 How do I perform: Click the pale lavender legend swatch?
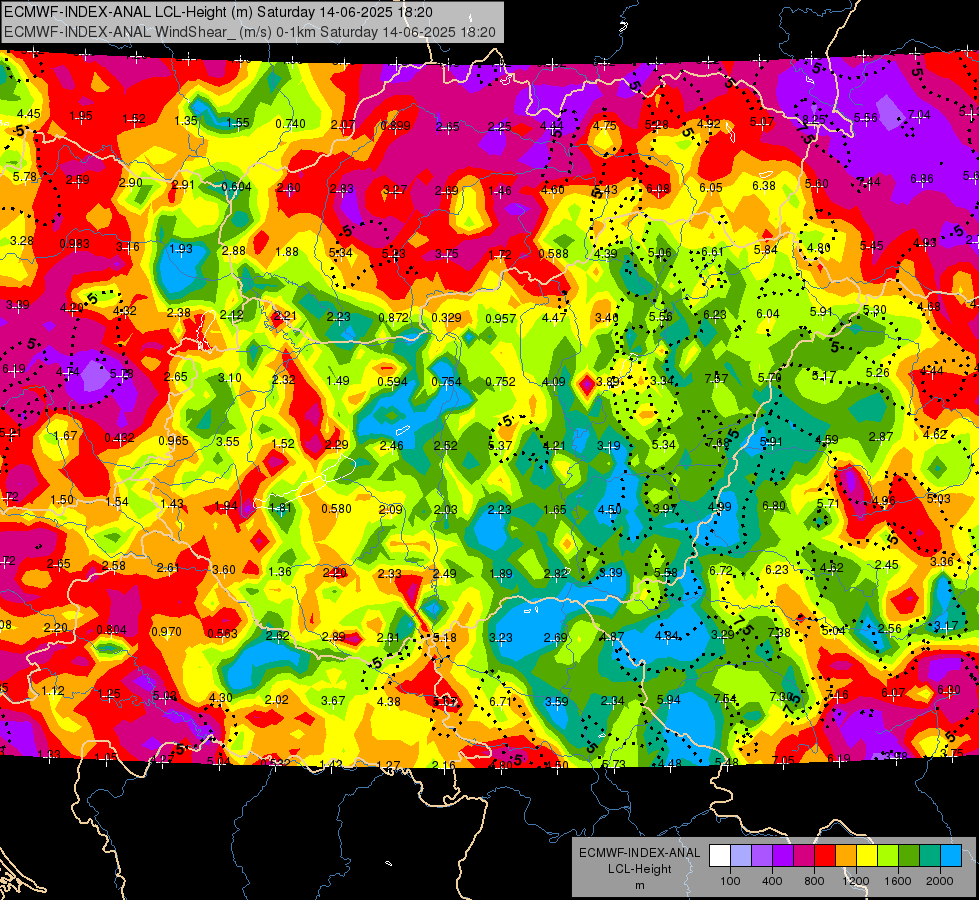[x=741, y=856]
